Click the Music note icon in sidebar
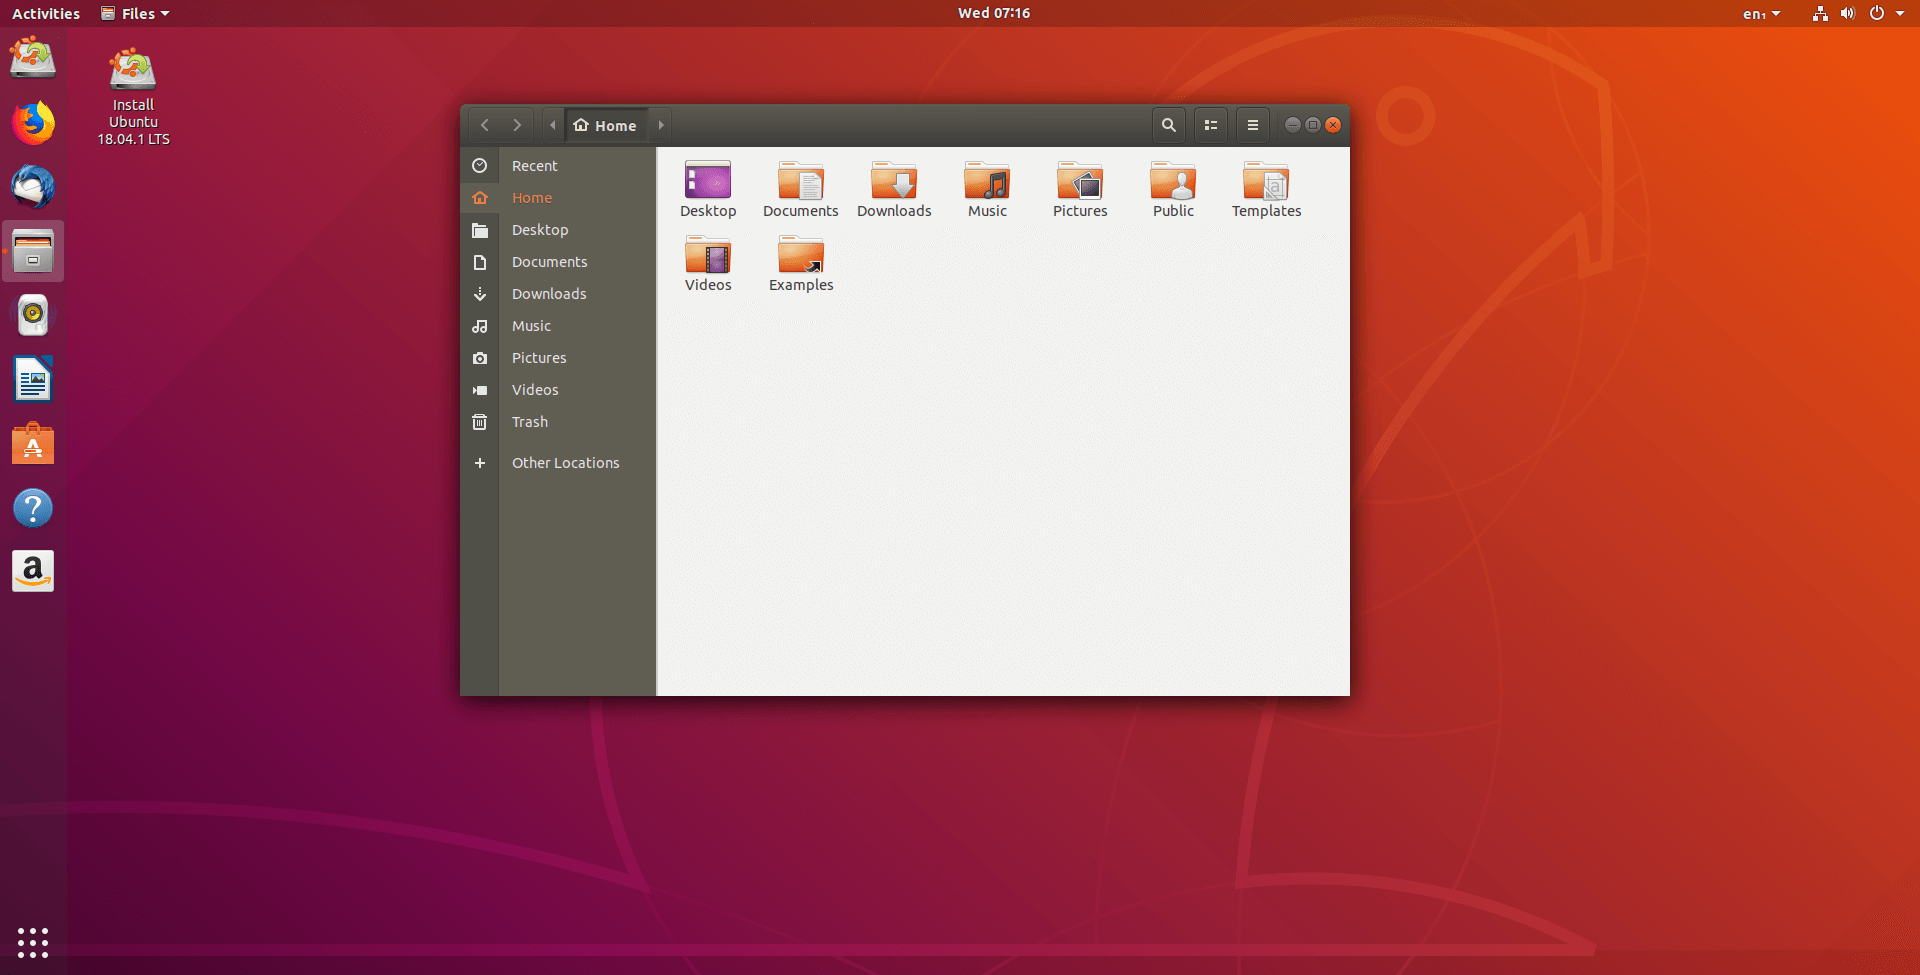The image size is (1920, 975). coord(480,326)
